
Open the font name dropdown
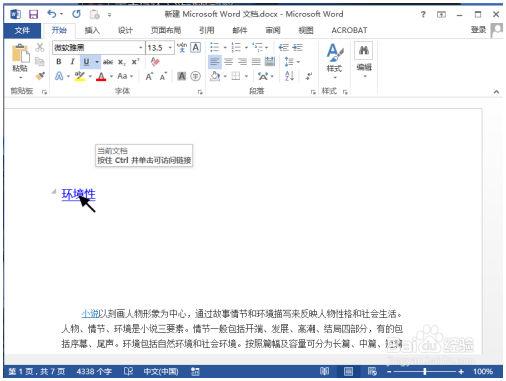pos(141,48)
